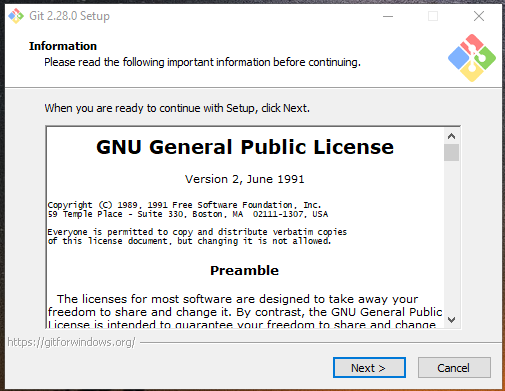Minimize the Git Setup window

click(388, 16)
